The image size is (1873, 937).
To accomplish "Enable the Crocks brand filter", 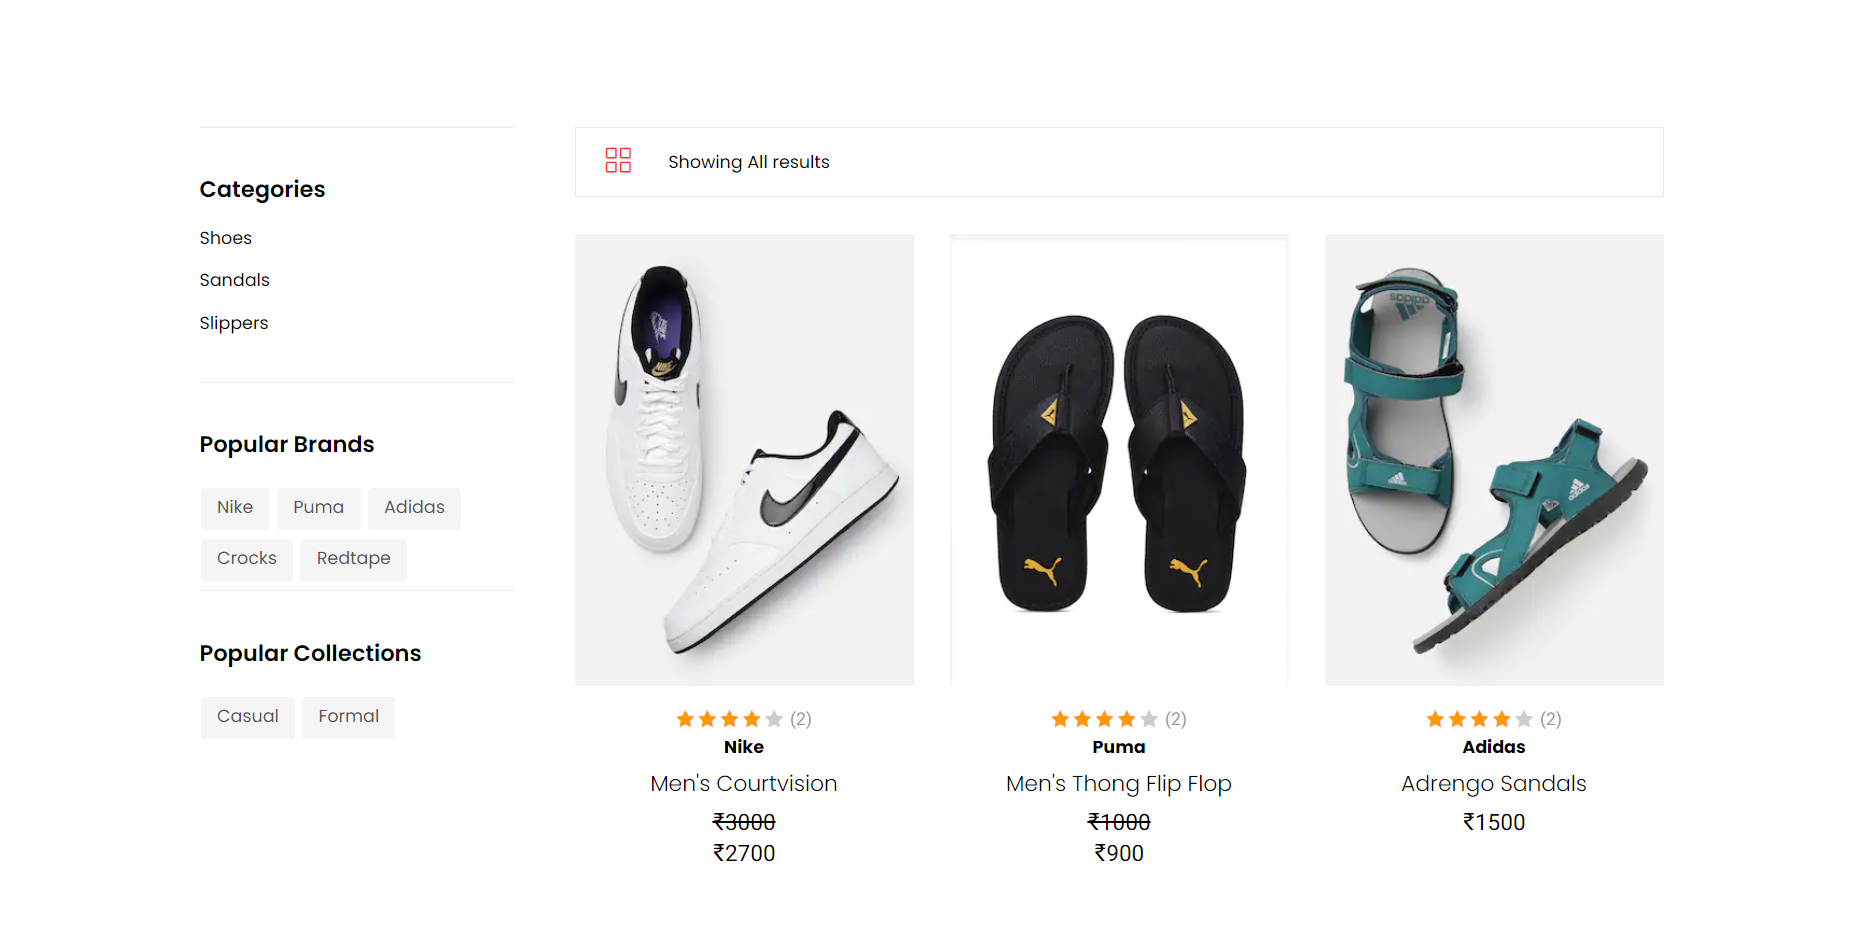I will click(x=246, y=559).
